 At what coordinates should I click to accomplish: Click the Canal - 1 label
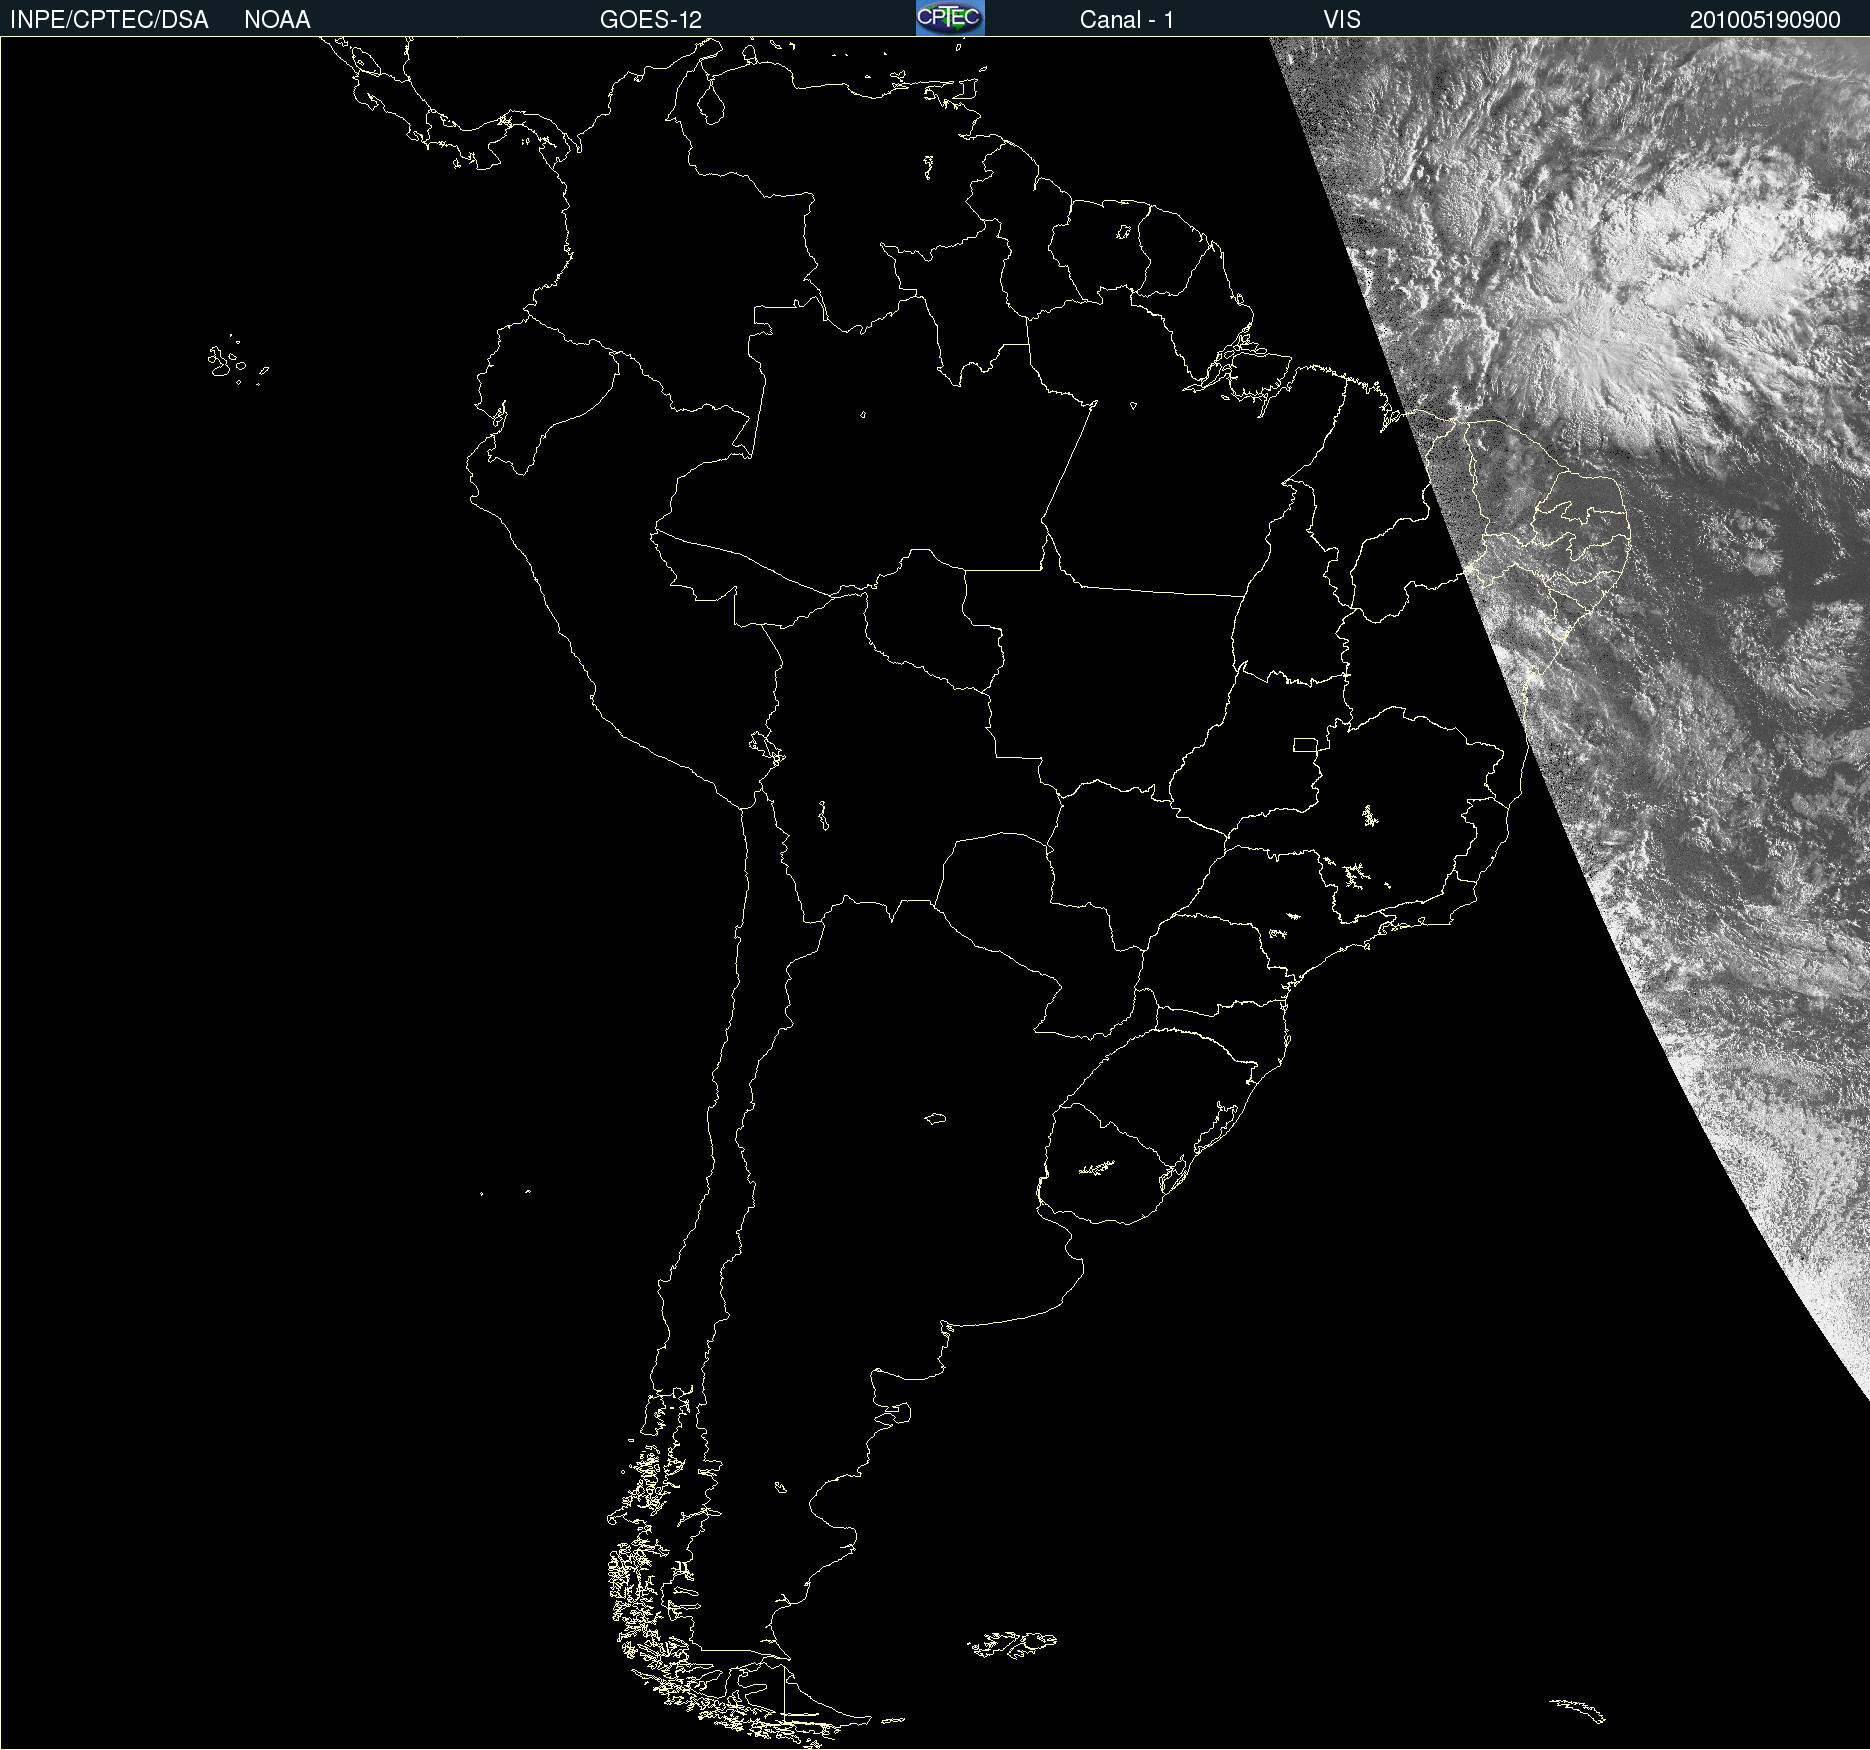tap(1127, 20)
